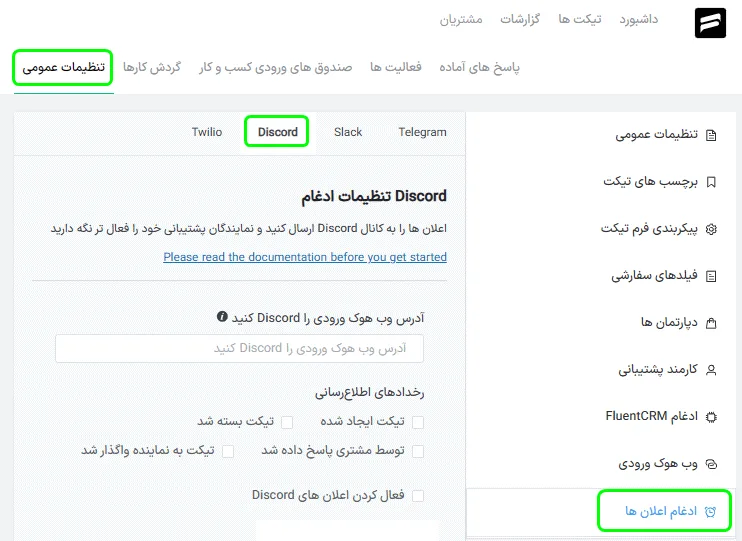742x541 pixels.
Task: Go to تیکت ها in top navigation
Action: click(580, 19)
